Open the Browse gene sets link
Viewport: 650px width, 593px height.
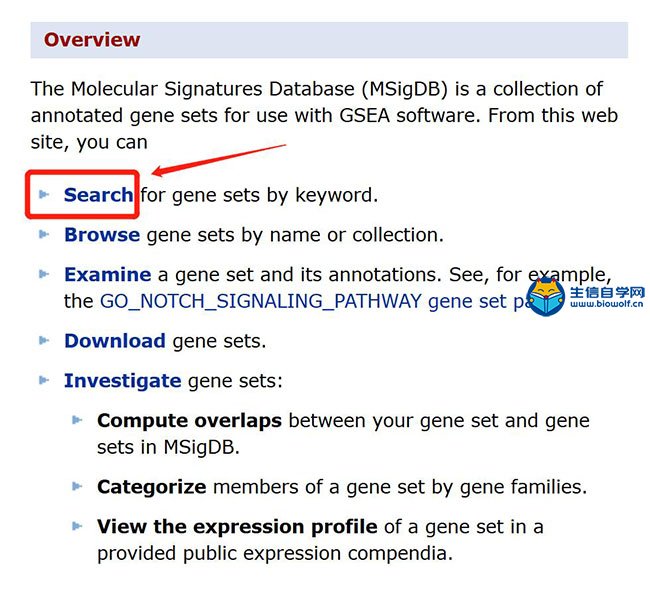click(102, 235)
